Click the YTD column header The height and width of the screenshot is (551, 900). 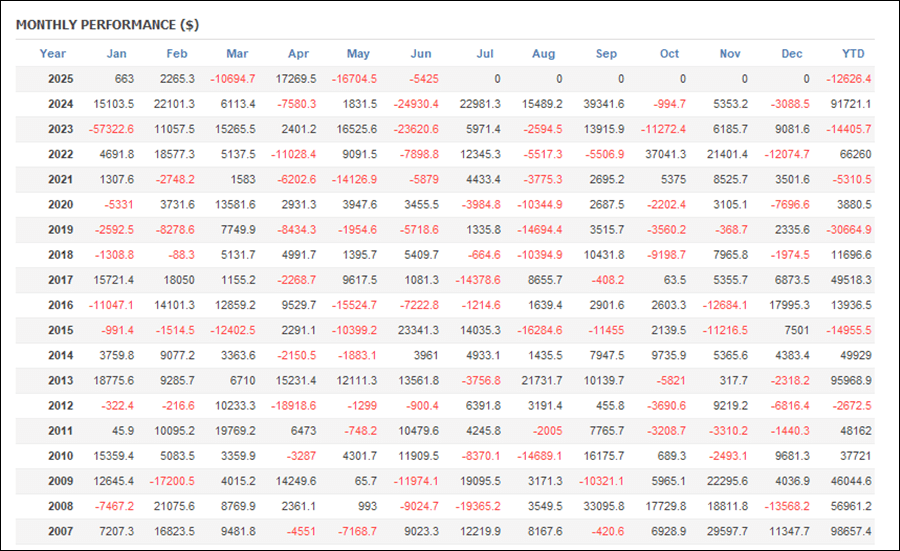click(853, 53)
